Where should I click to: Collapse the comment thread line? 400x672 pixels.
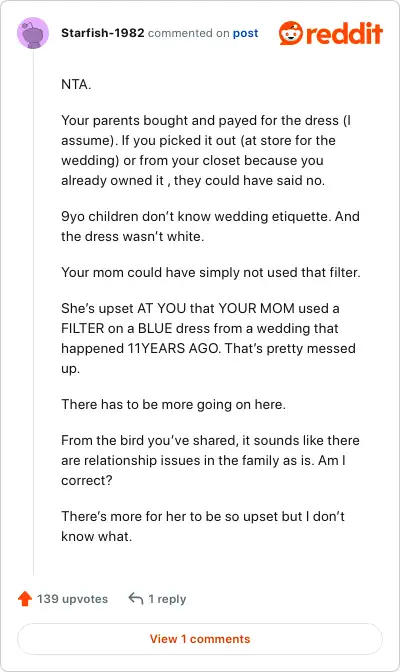(x=33, y=312)
